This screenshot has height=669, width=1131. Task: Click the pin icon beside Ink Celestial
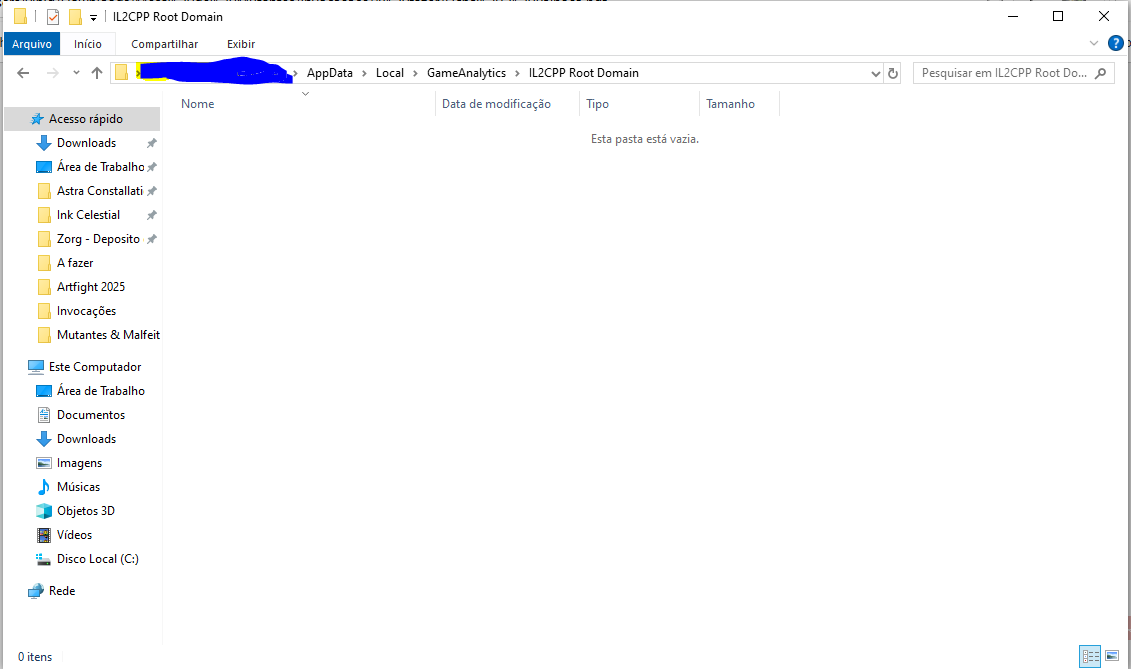pyautogui.click(x=151, y=215)
